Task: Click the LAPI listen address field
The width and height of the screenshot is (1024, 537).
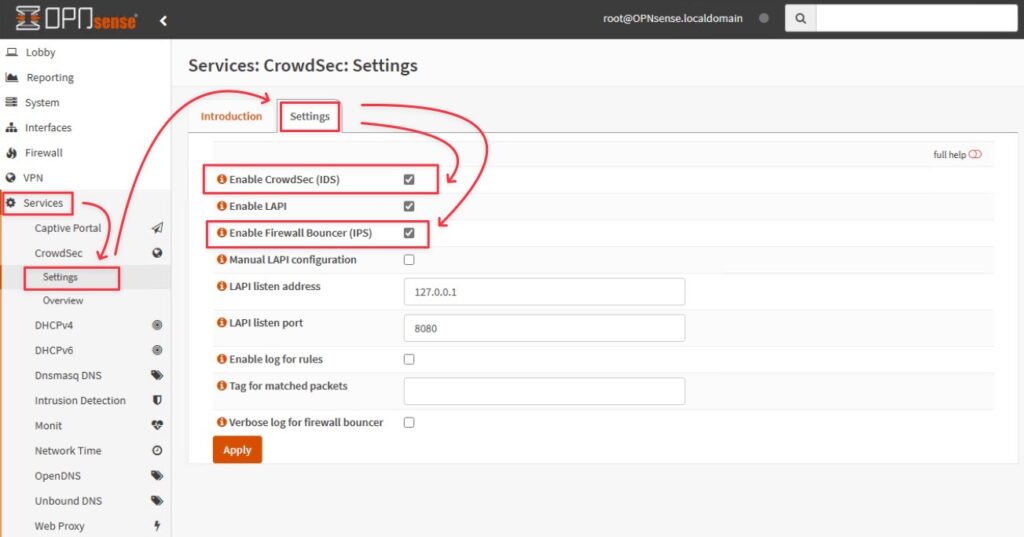Action: 544,291
